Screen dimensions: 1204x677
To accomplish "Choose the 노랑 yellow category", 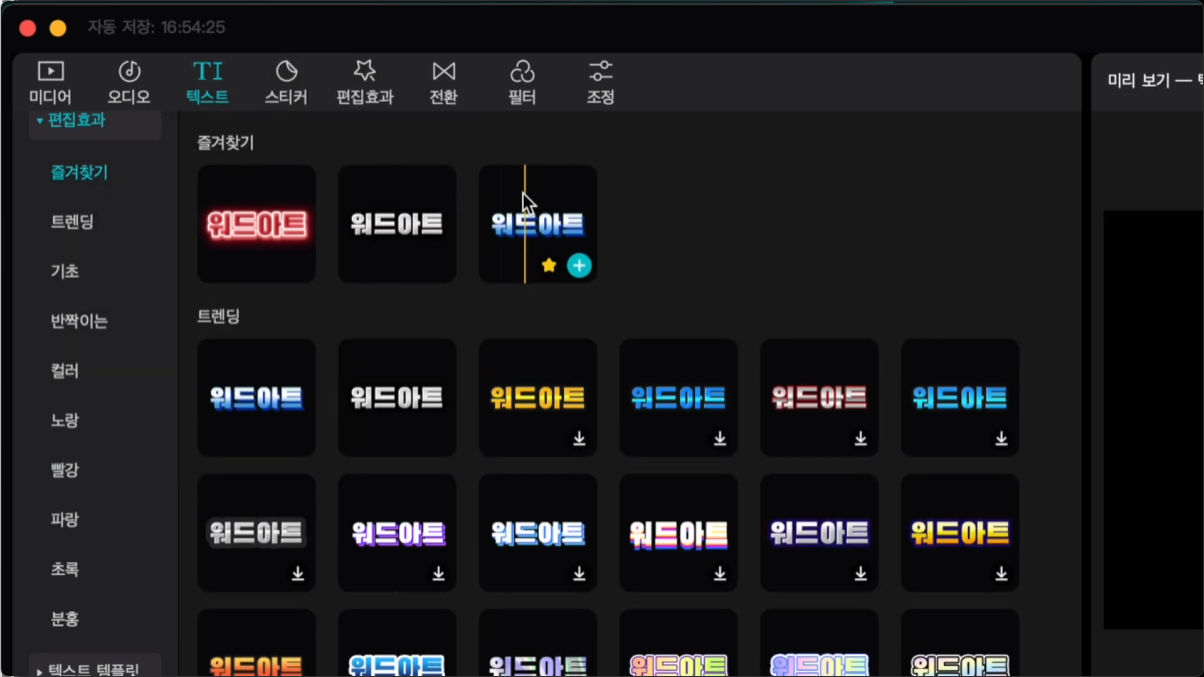I will pyautogui.click(x=65, y=420).
